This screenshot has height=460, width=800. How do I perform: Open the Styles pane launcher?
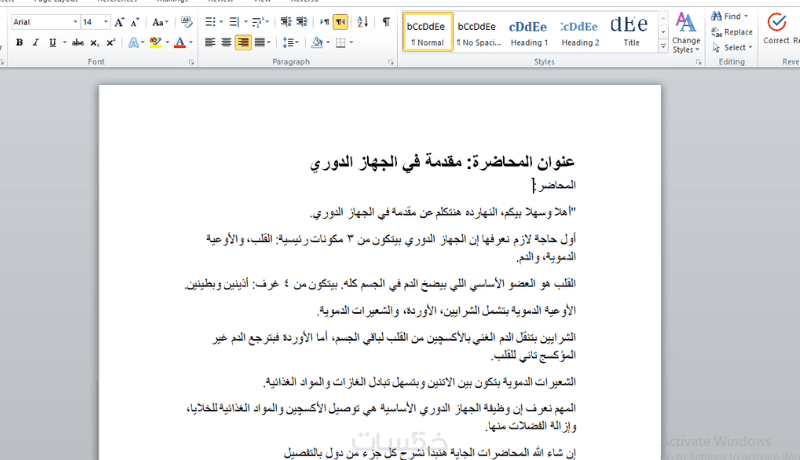pyautogui.click(x=698, y=62)
